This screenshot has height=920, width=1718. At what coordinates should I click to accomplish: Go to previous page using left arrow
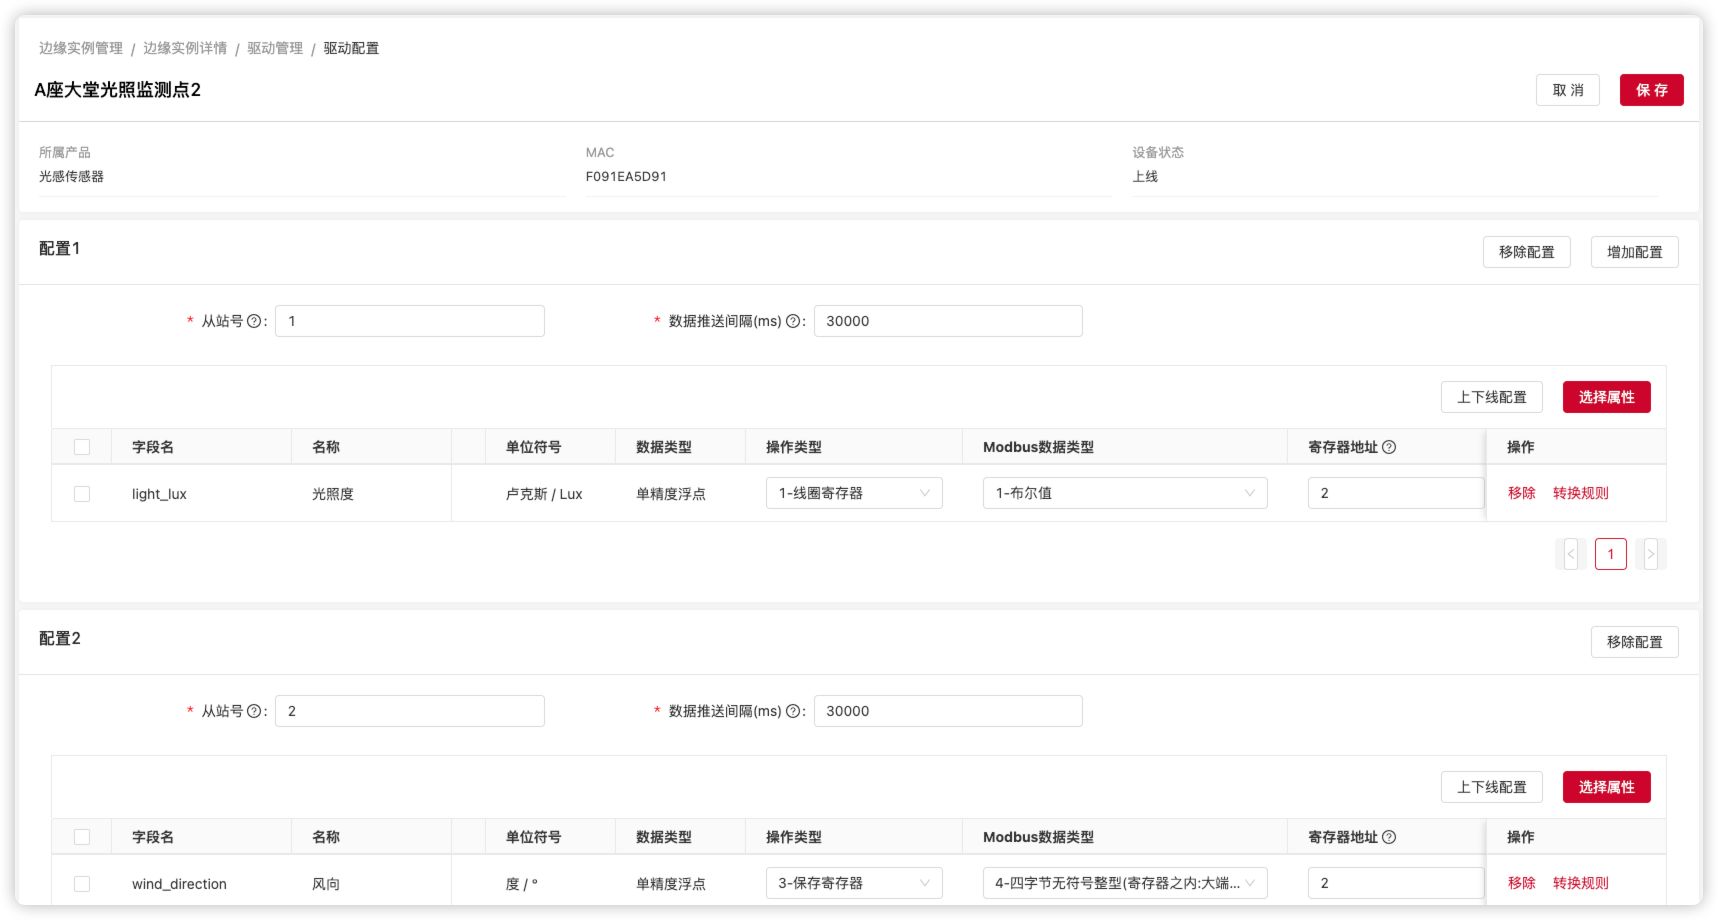click(x=1570, y=554)
